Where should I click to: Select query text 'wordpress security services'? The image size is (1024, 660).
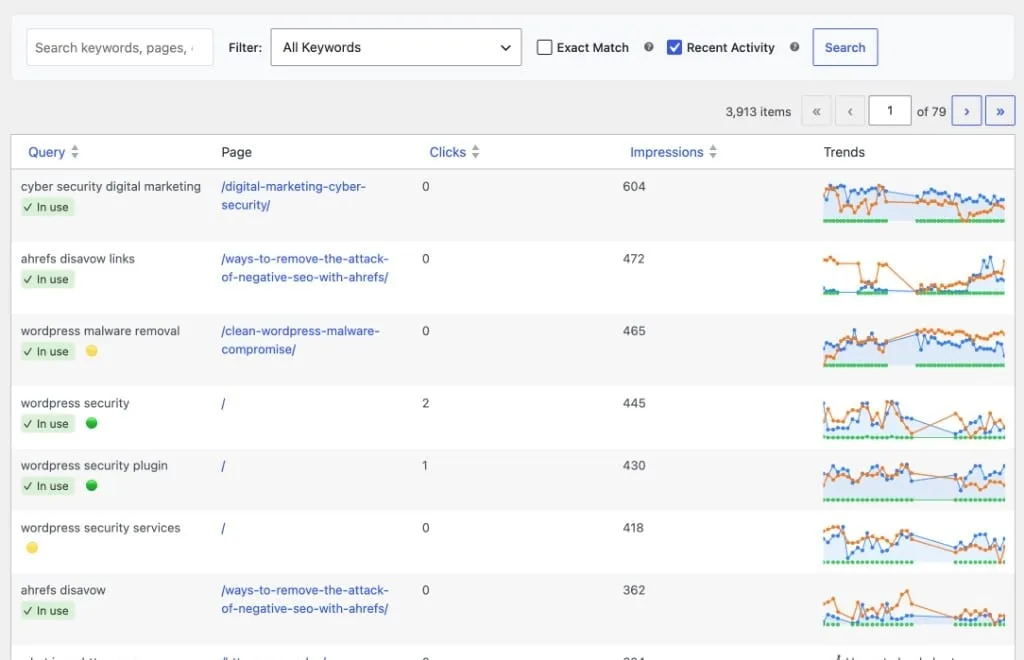(x=101, y=528)
